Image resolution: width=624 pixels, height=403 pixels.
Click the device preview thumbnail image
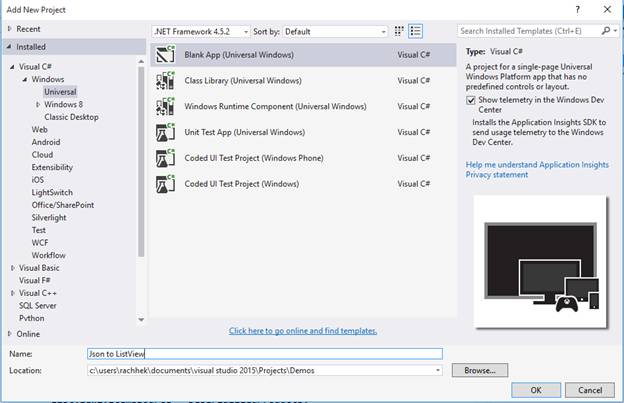point(540,262)
